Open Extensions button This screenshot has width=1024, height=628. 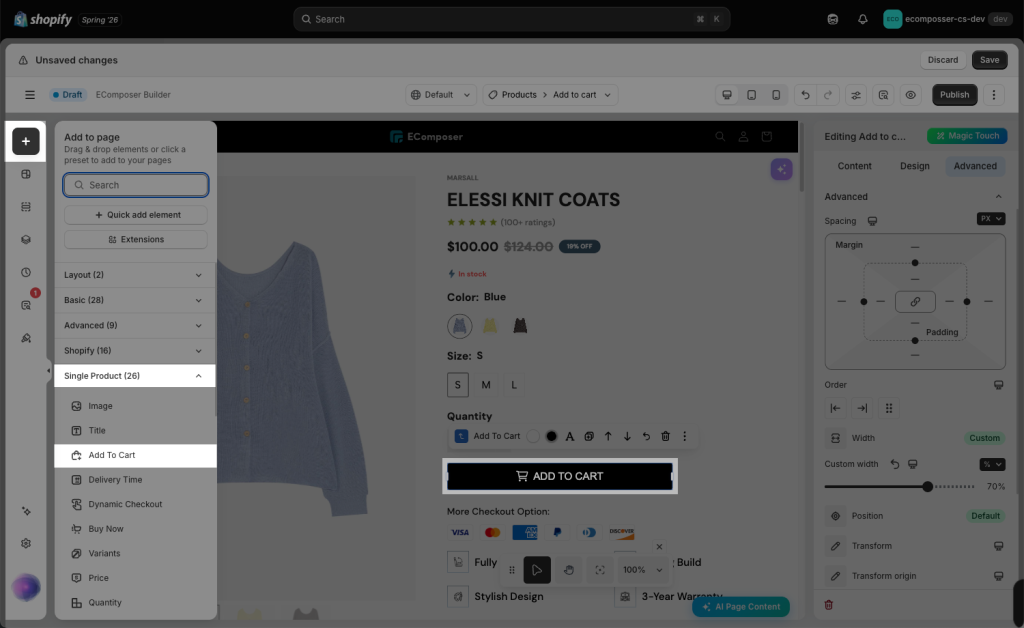click(x=136, y=240)
